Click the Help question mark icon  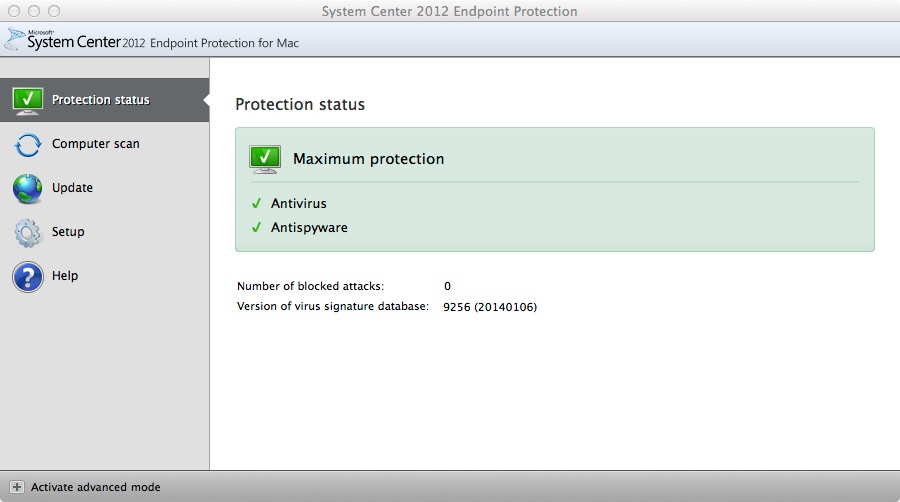28,277
